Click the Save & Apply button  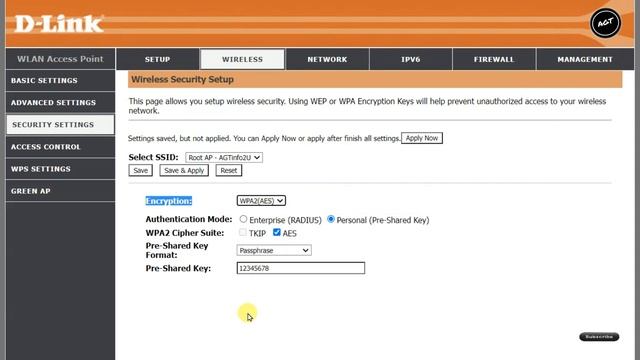184,170
